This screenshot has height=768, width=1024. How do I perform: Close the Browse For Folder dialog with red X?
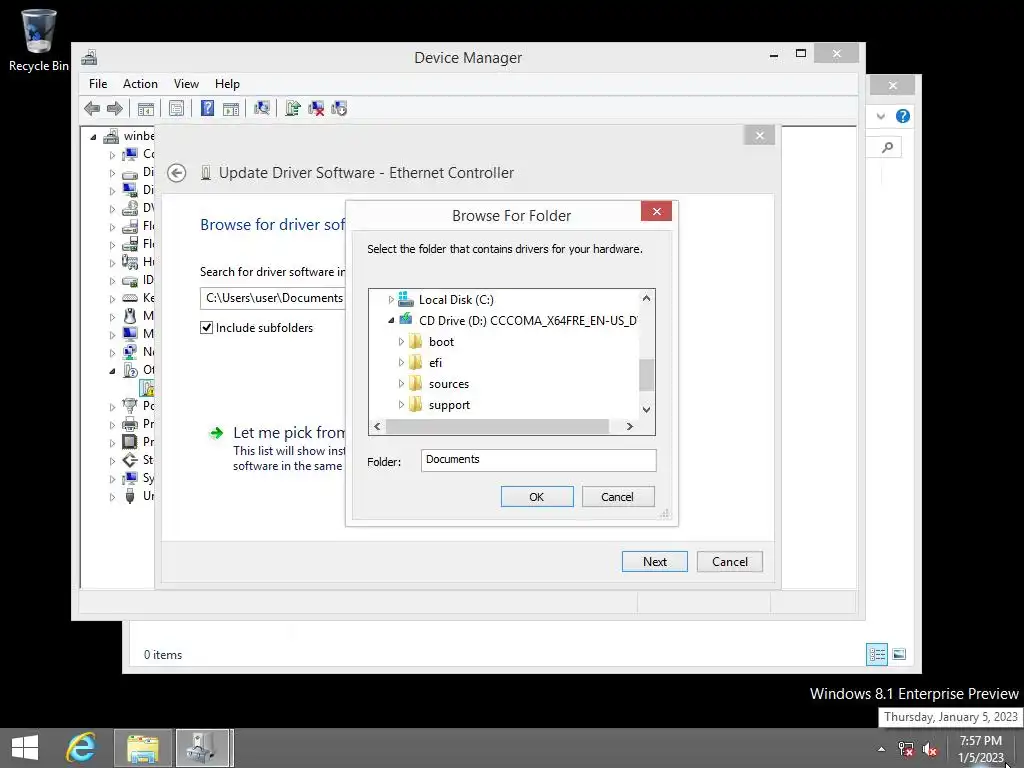point(656,211)
